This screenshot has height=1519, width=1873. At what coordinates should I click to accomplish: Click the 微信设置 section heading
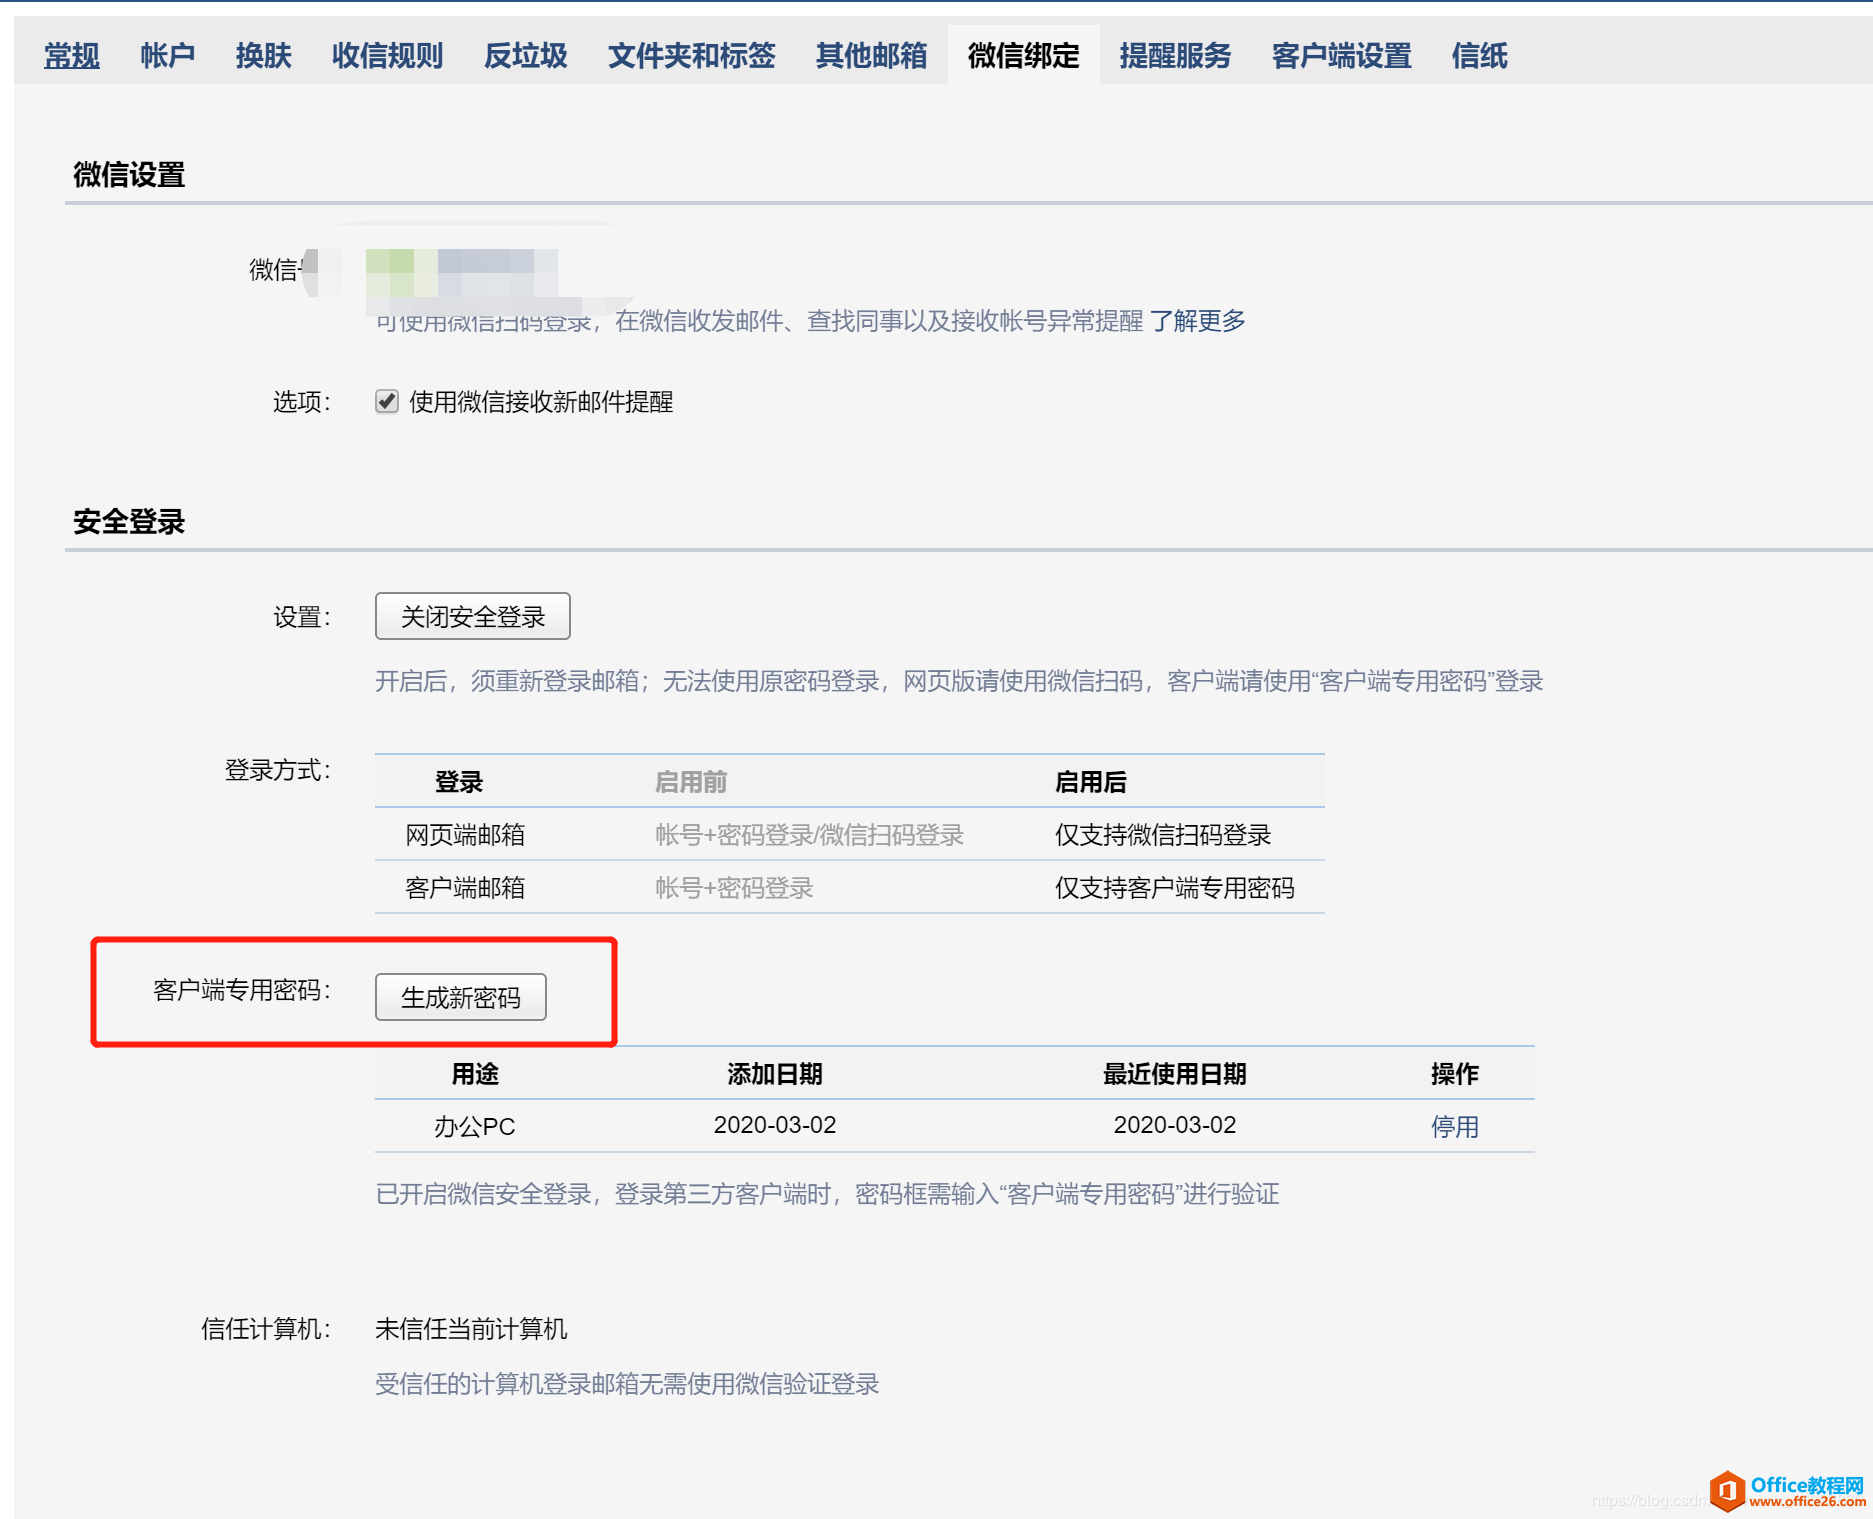(x=129, y=175)
